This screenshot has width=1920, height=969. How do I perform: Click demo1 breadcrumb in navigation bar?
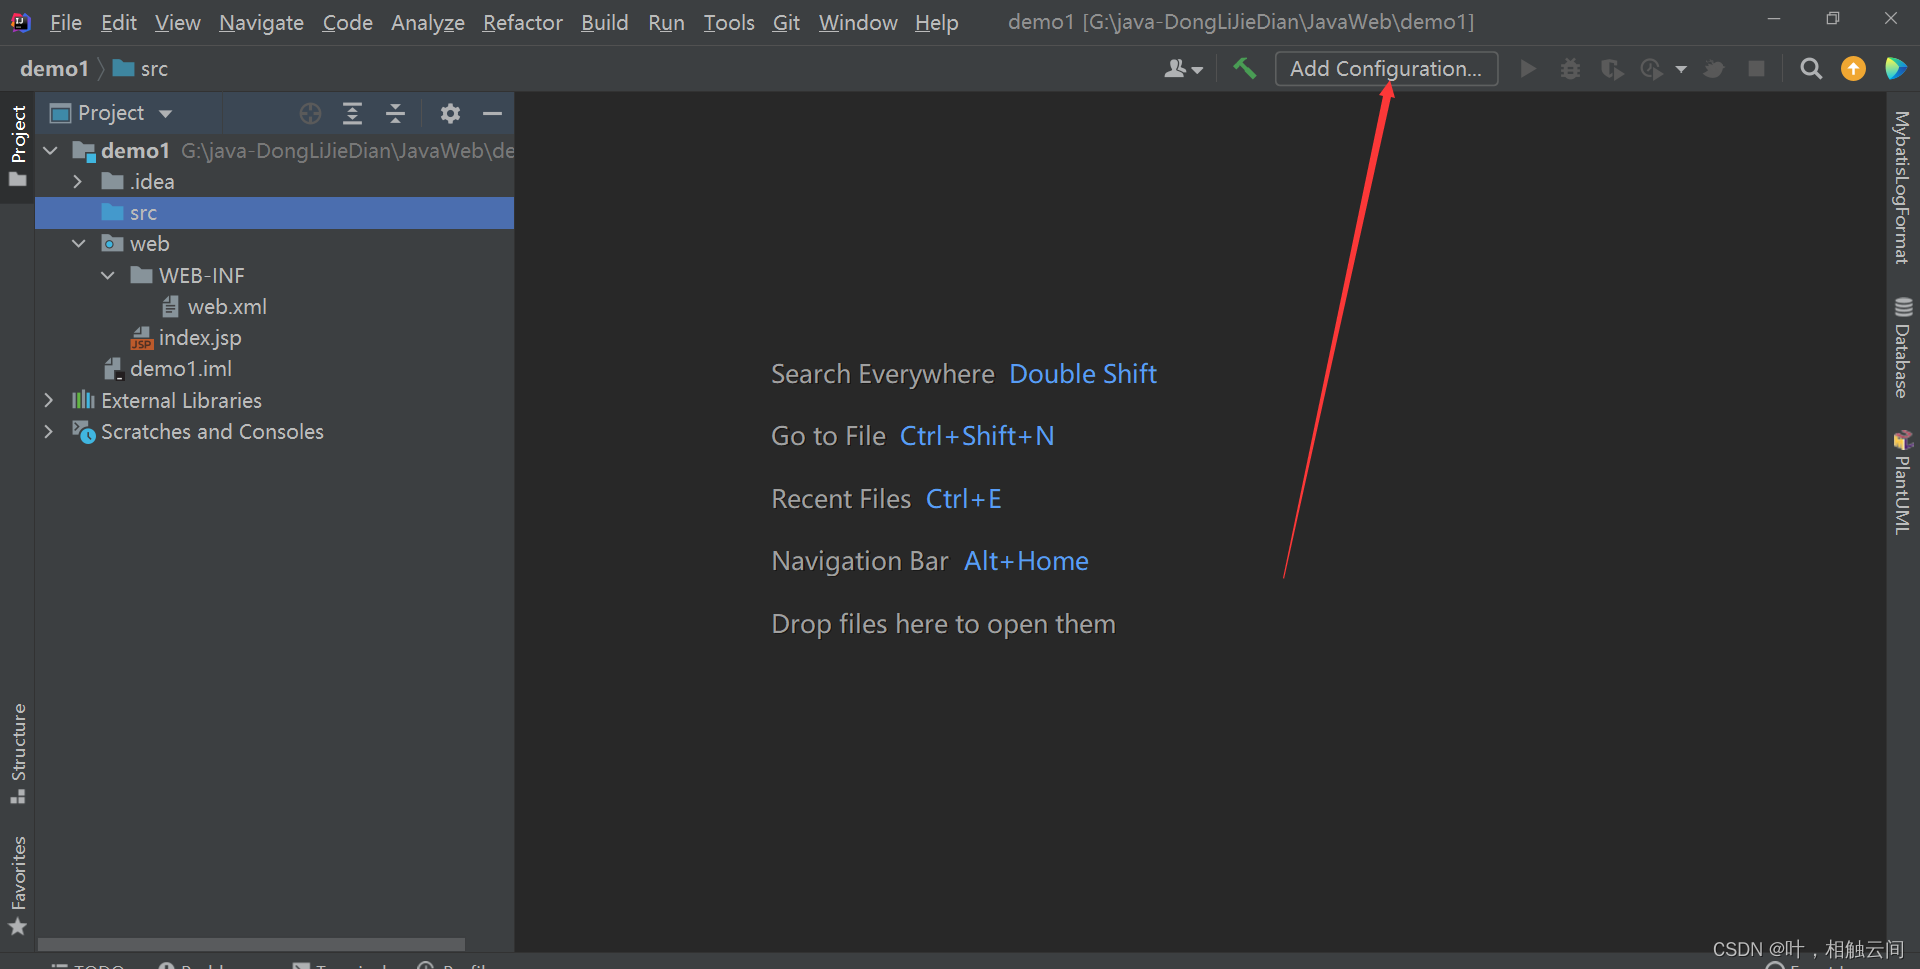point(54,68)
